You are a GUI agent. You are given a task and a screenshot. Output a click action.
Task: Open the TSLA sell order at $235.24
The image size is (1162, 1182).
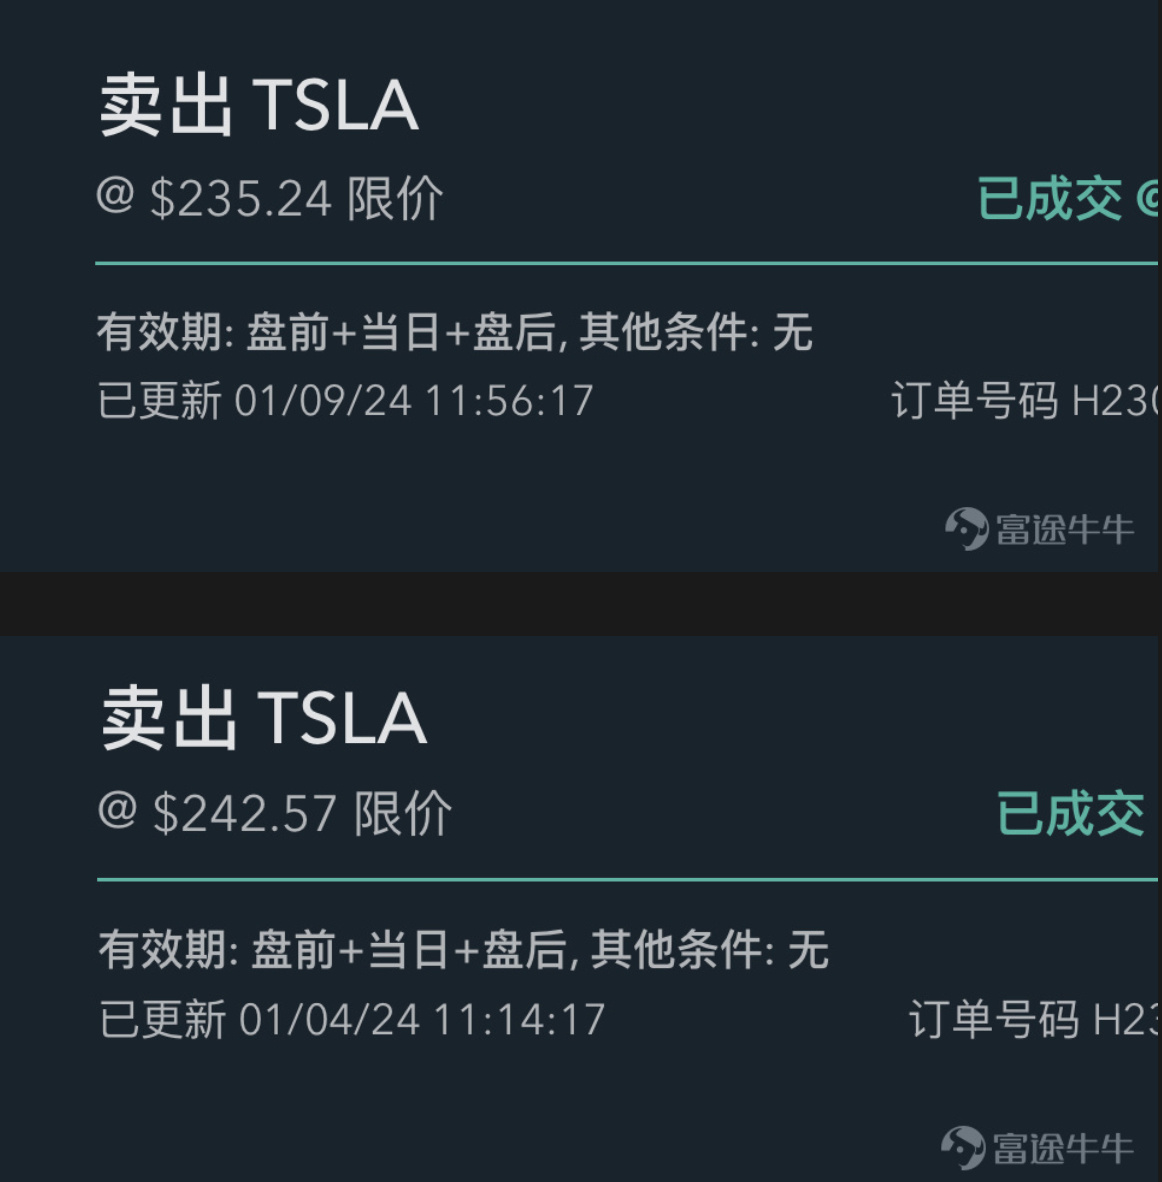[579, 286]
